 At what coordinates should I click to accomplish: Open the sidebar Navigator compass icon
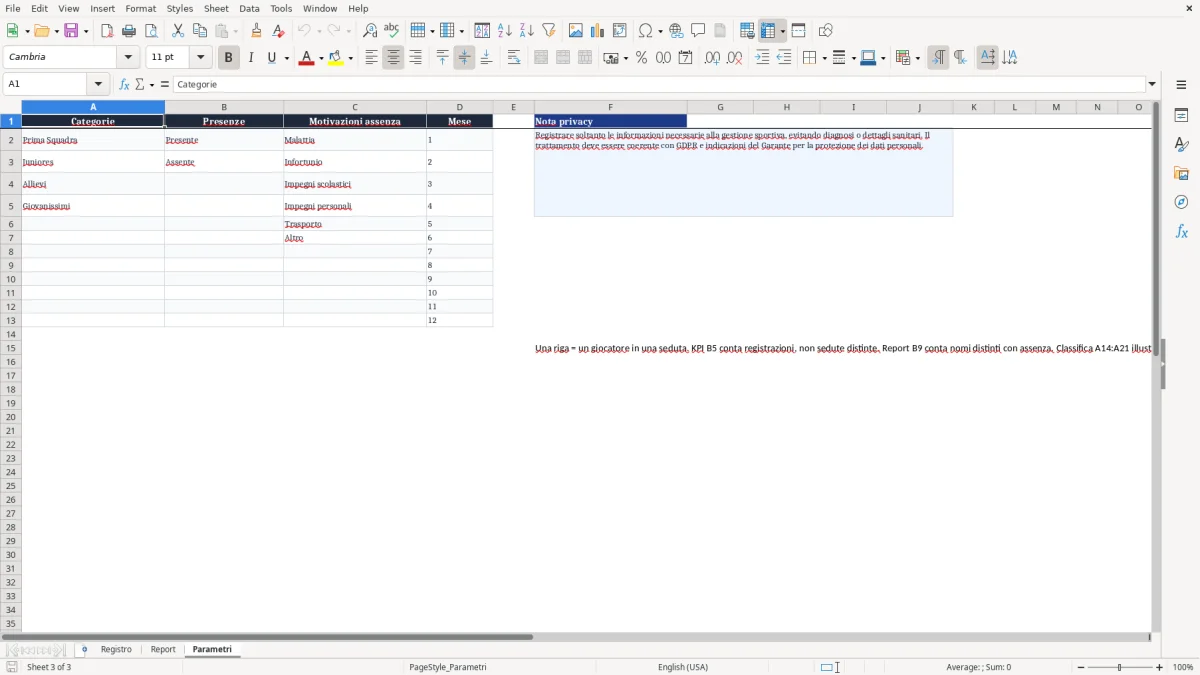click(1181, 203)
